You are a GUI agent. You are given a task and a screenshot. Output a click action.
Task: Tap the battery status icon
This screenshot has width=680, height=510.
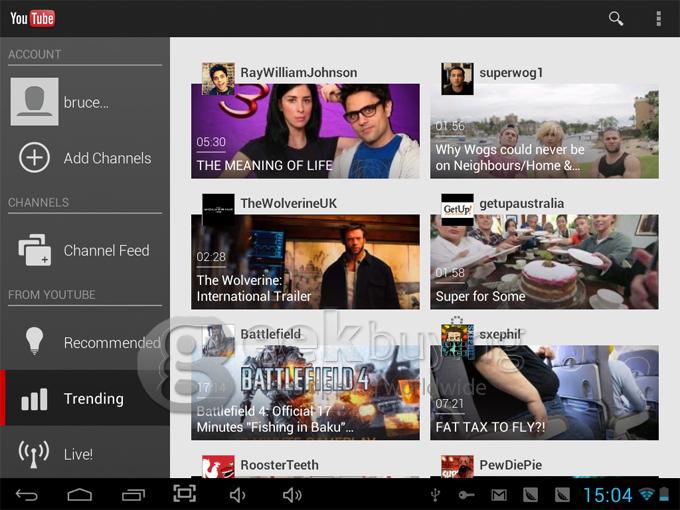(664, 494)
